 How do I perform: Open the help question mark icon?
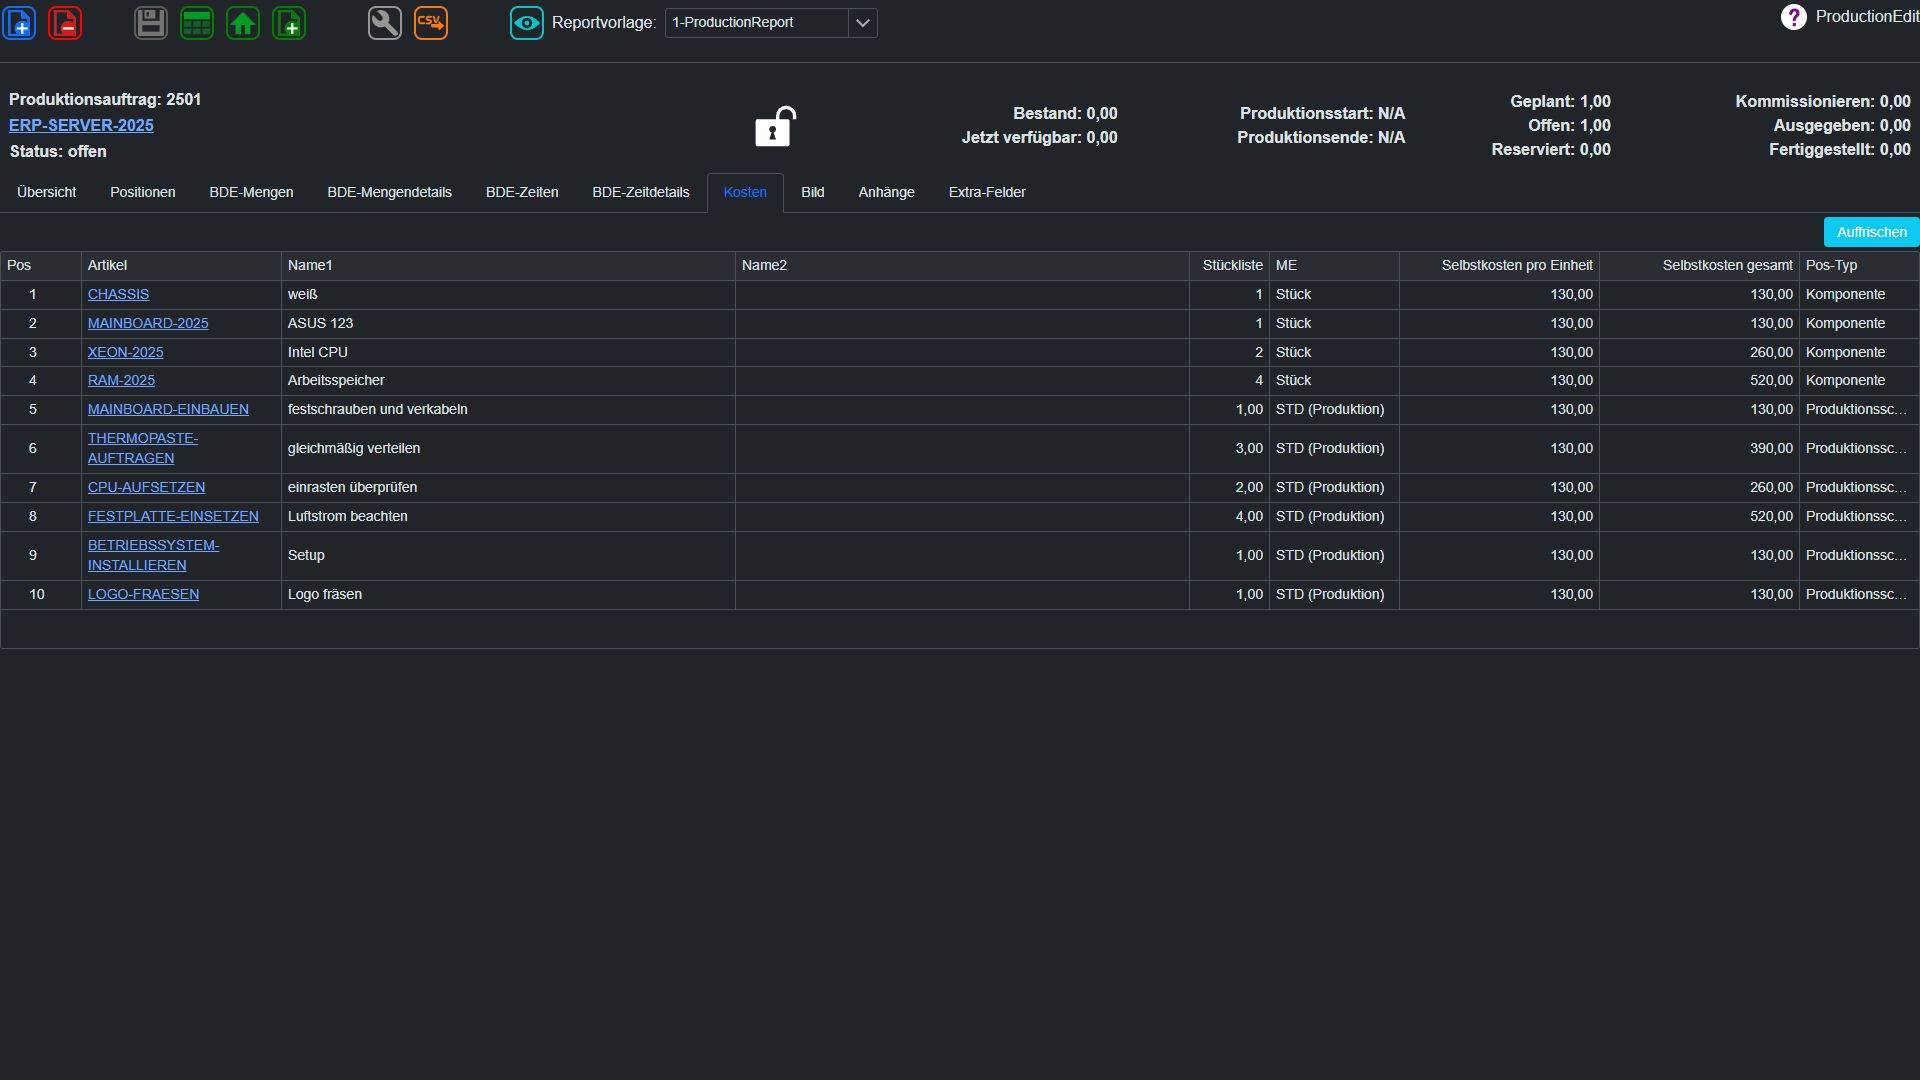(1794, 17)
